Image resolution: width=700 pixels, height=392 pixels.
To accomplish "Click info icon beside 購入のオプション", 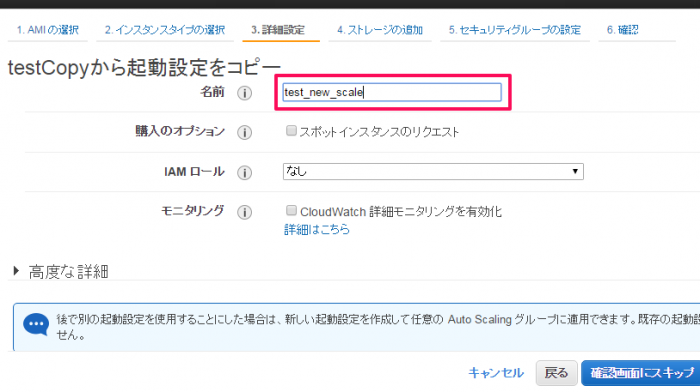I will pos(244,132).
